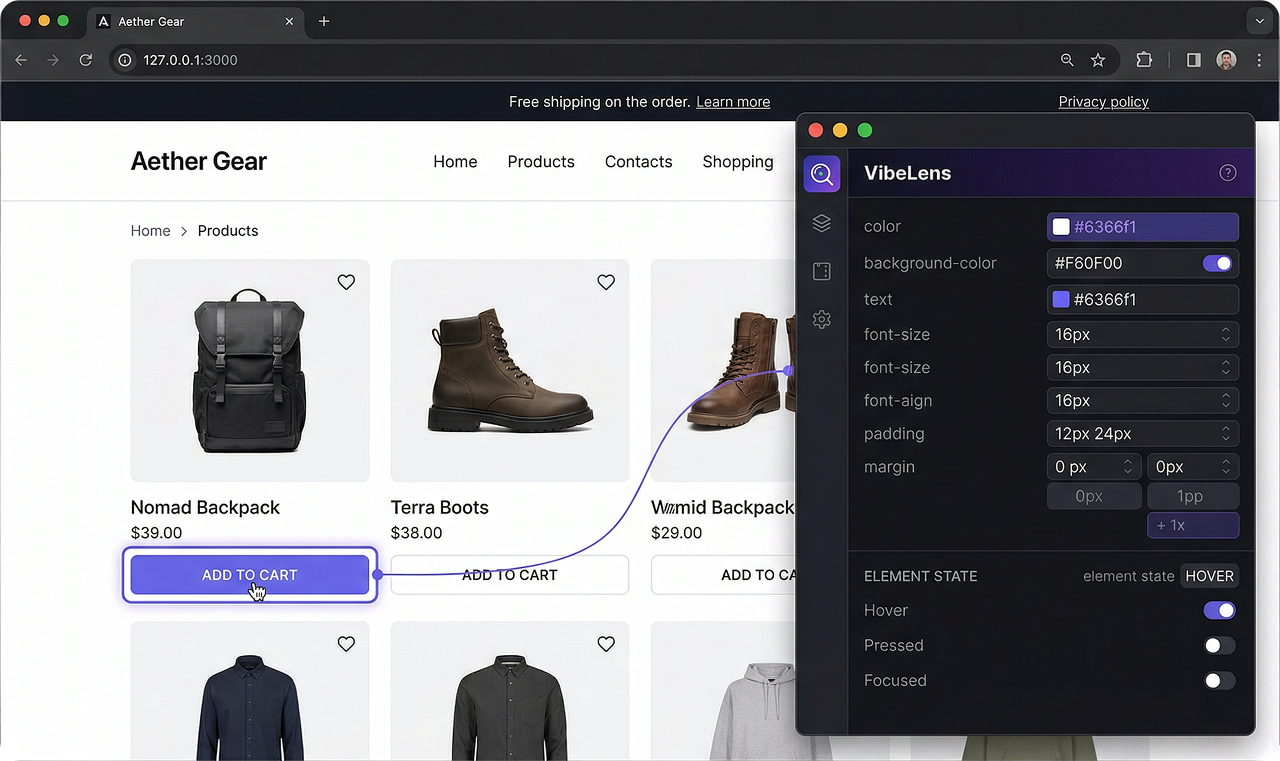Click the text property color swatch

1060,299
